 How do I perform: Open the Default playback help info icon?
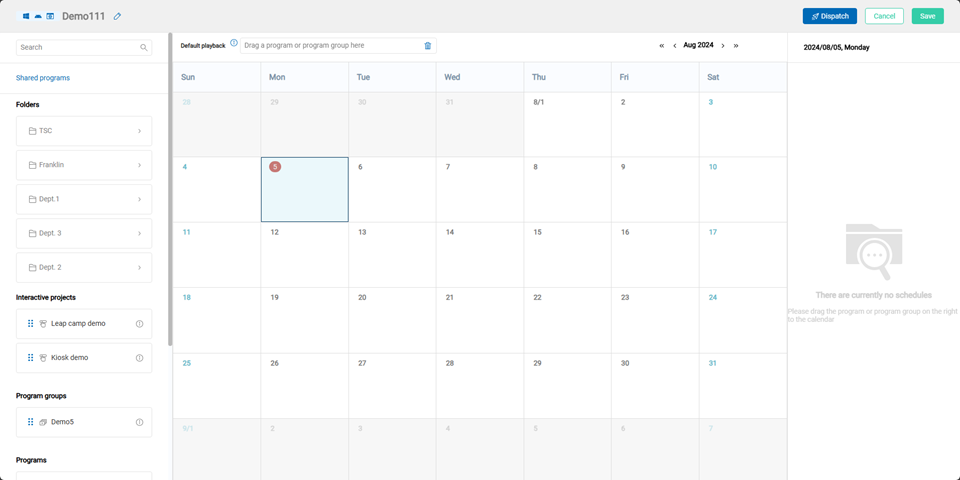[234, 44]
